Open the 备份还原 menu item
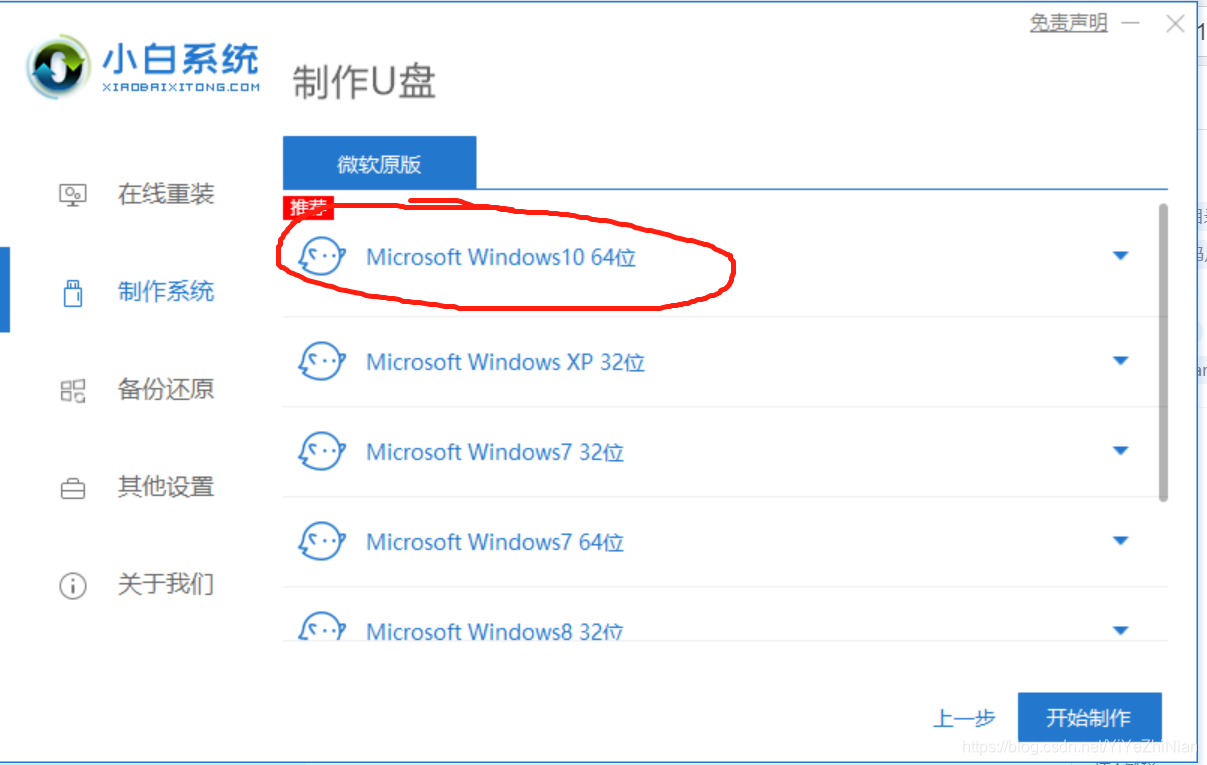Screen dimensions: 1207x765 pos(137,390)
